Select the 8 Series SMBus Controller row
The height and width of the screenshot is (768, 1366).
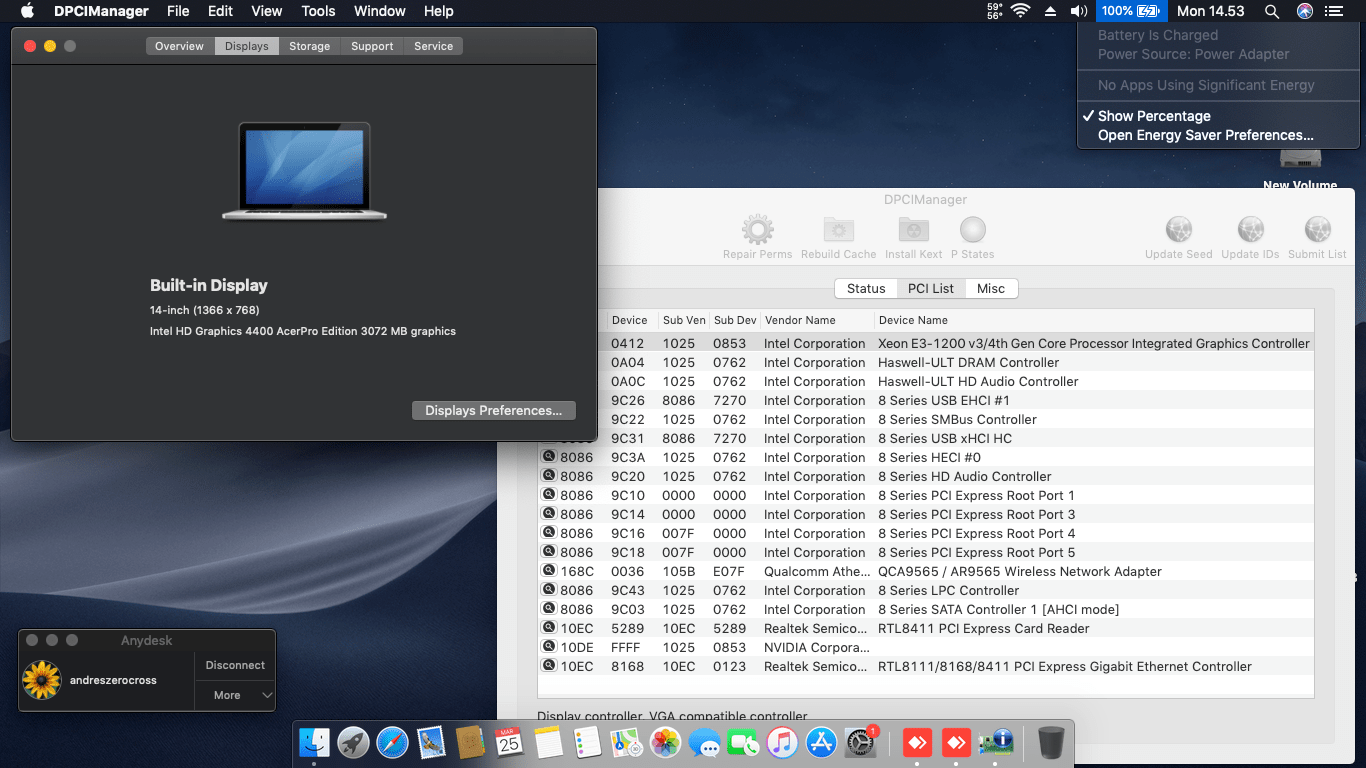(925, 419)
